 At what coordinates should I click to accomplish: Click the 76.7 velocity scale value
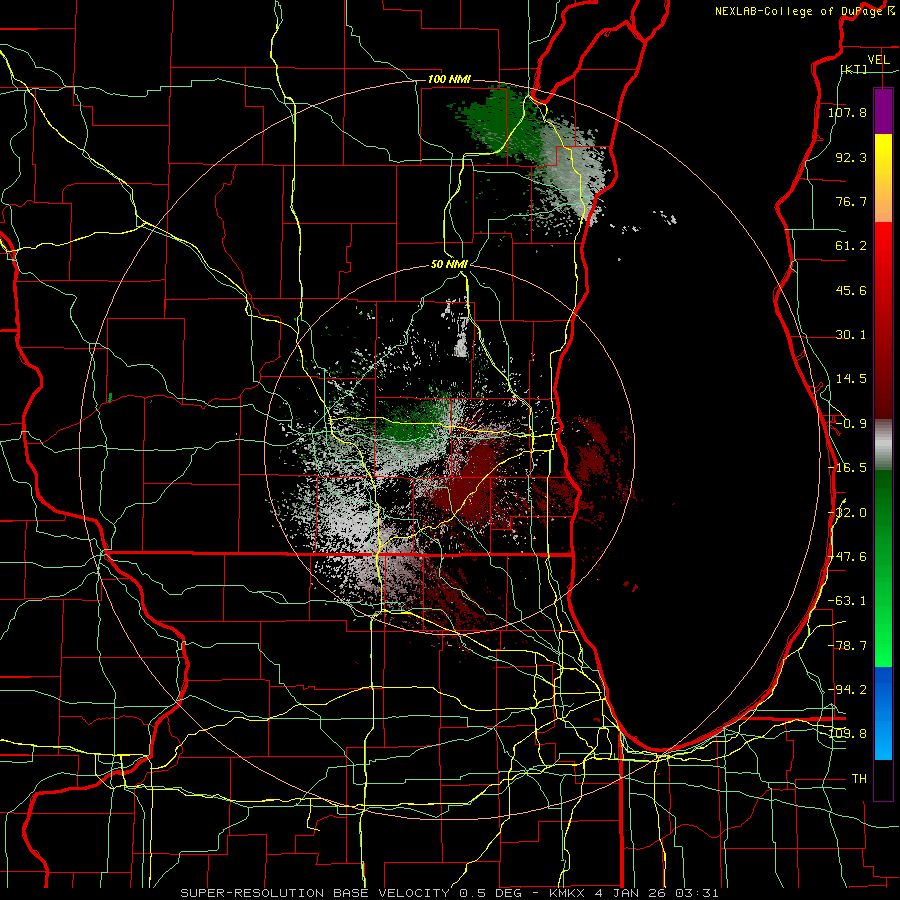point(851,201)
